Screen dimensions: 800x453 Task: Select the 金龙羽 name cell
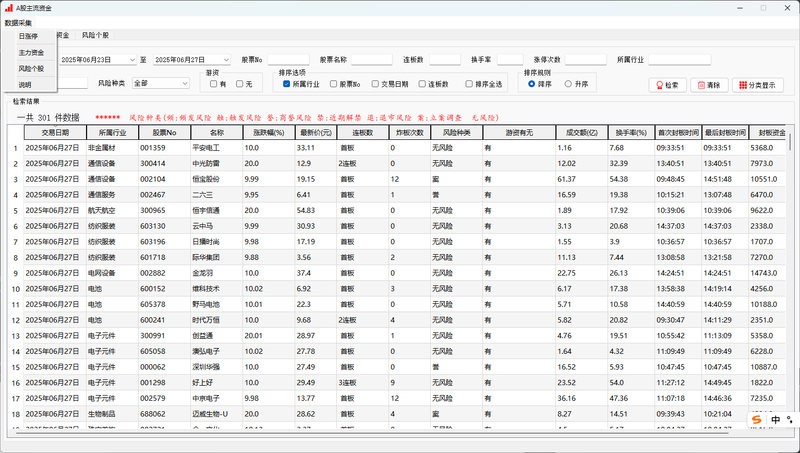coord(217,273)
